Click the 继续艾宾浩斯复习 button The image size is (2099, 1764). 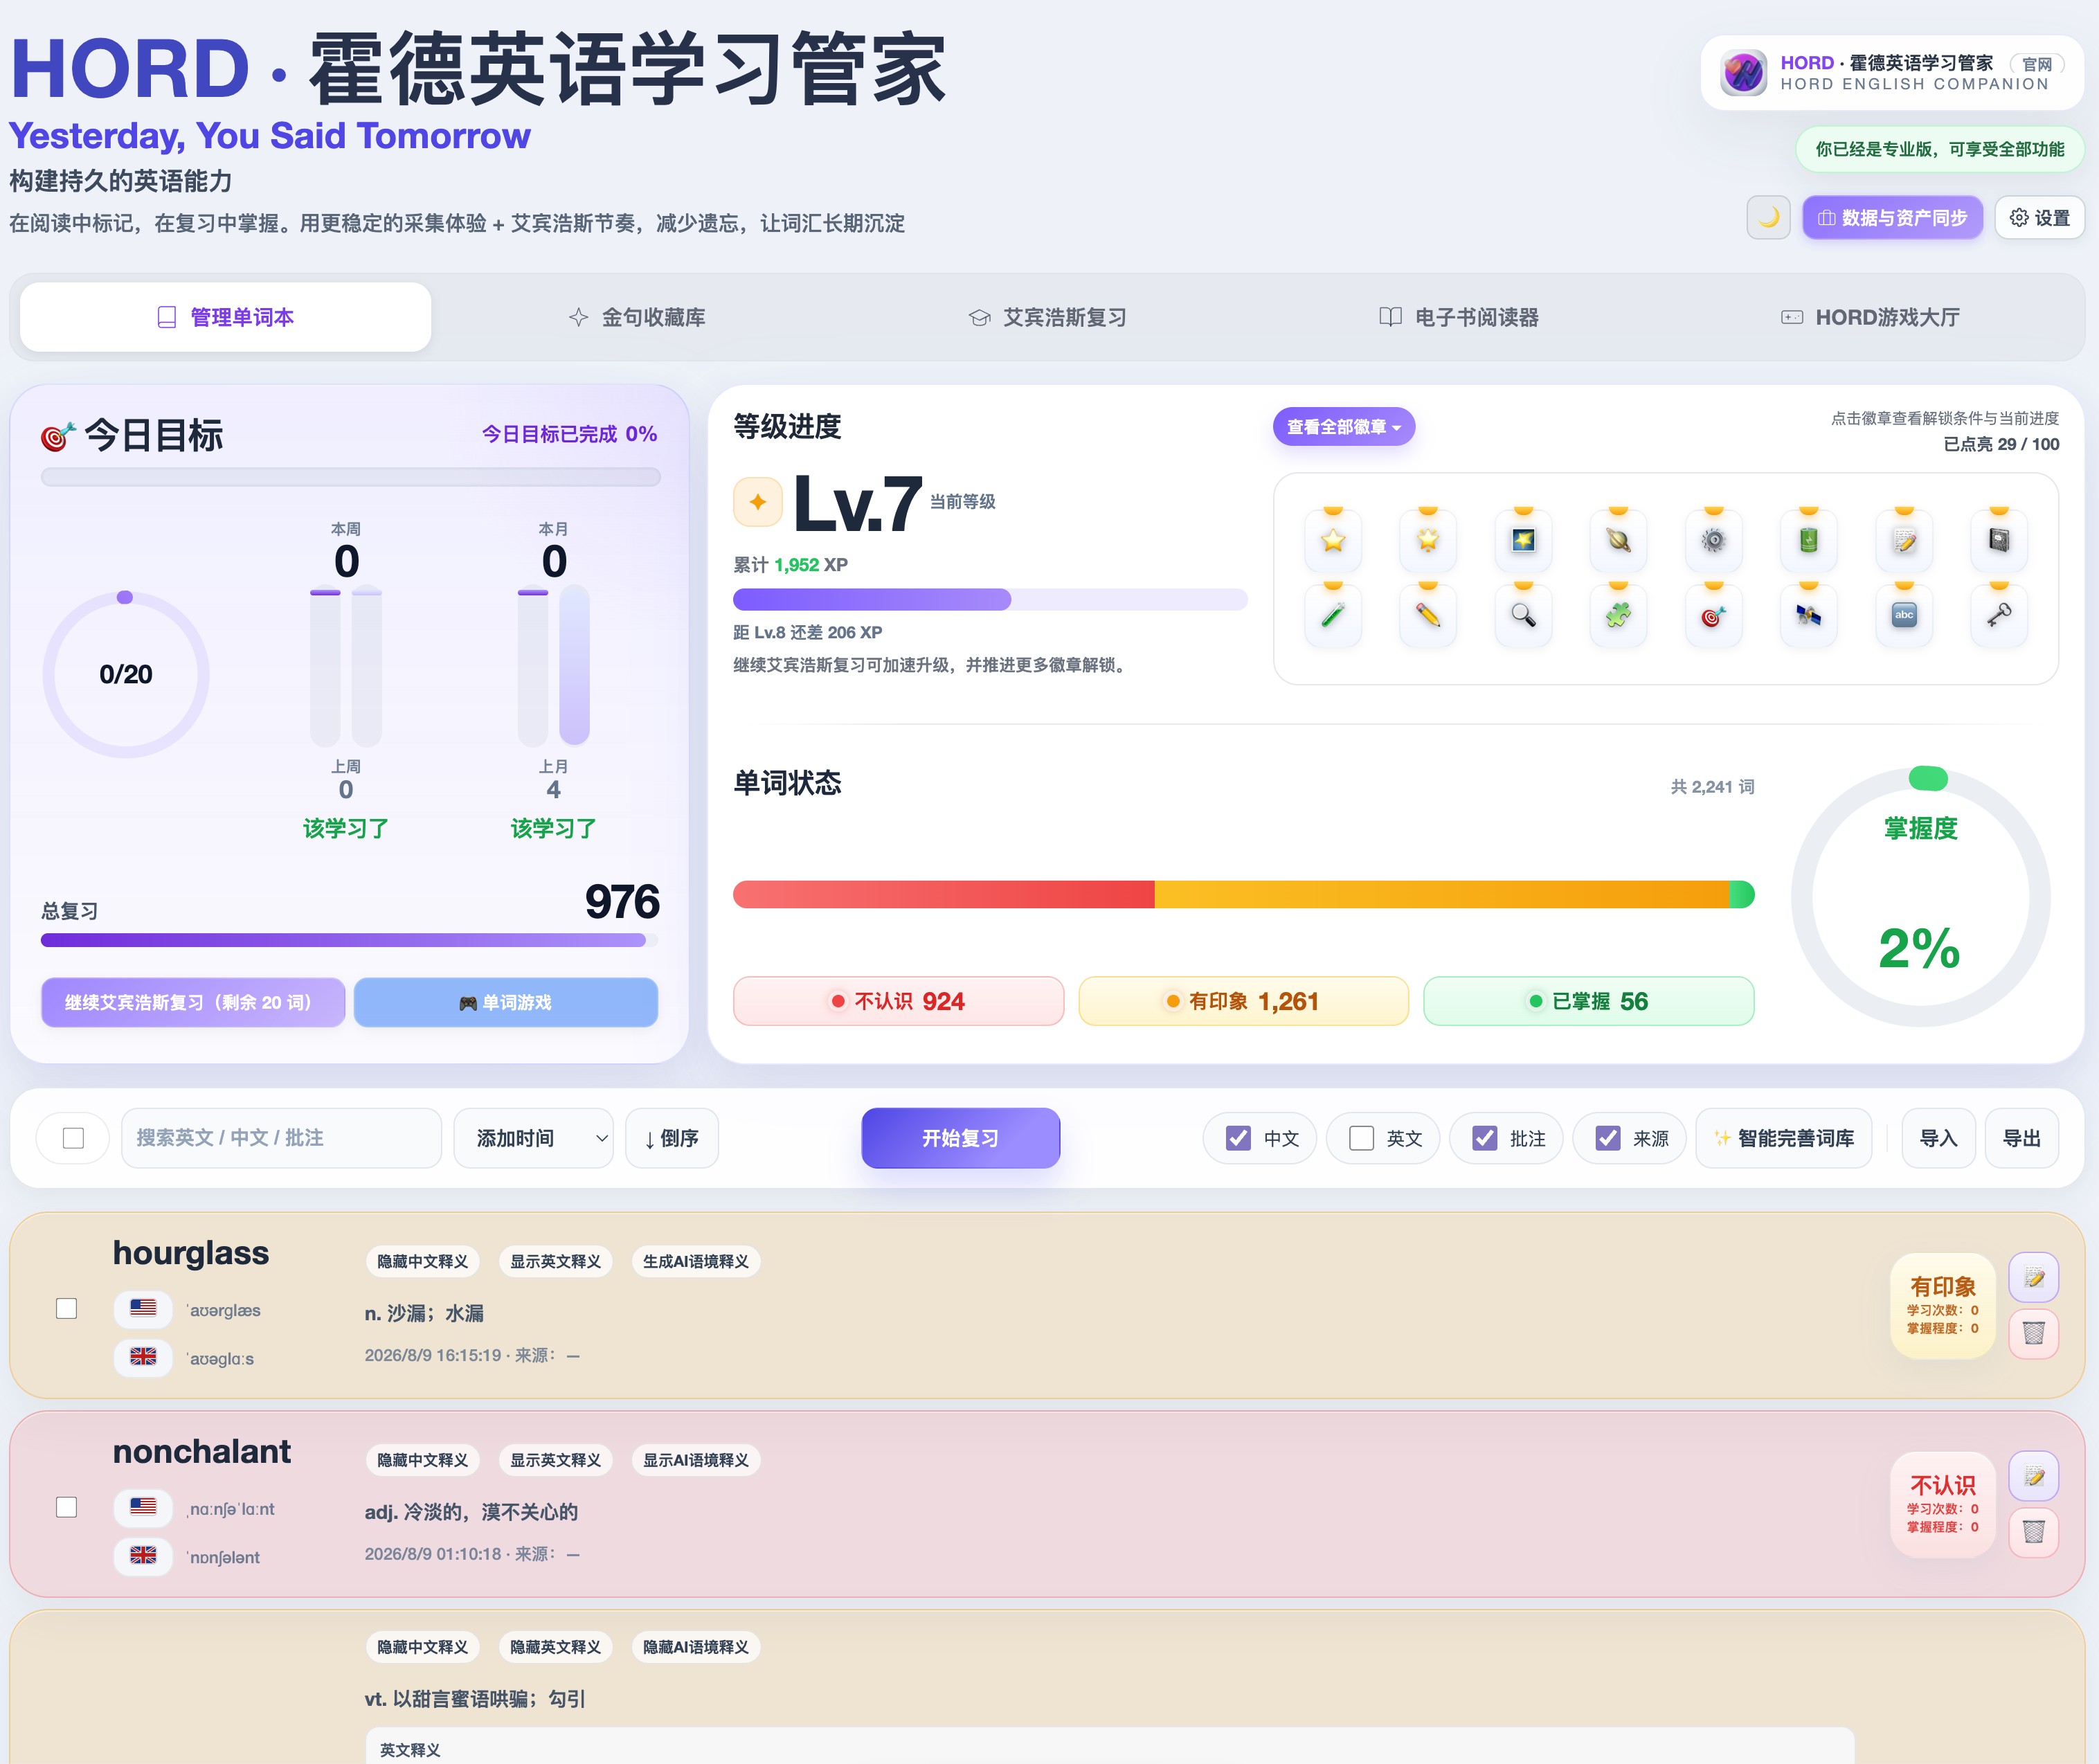pyautogui.click(x=193, y=1002)
